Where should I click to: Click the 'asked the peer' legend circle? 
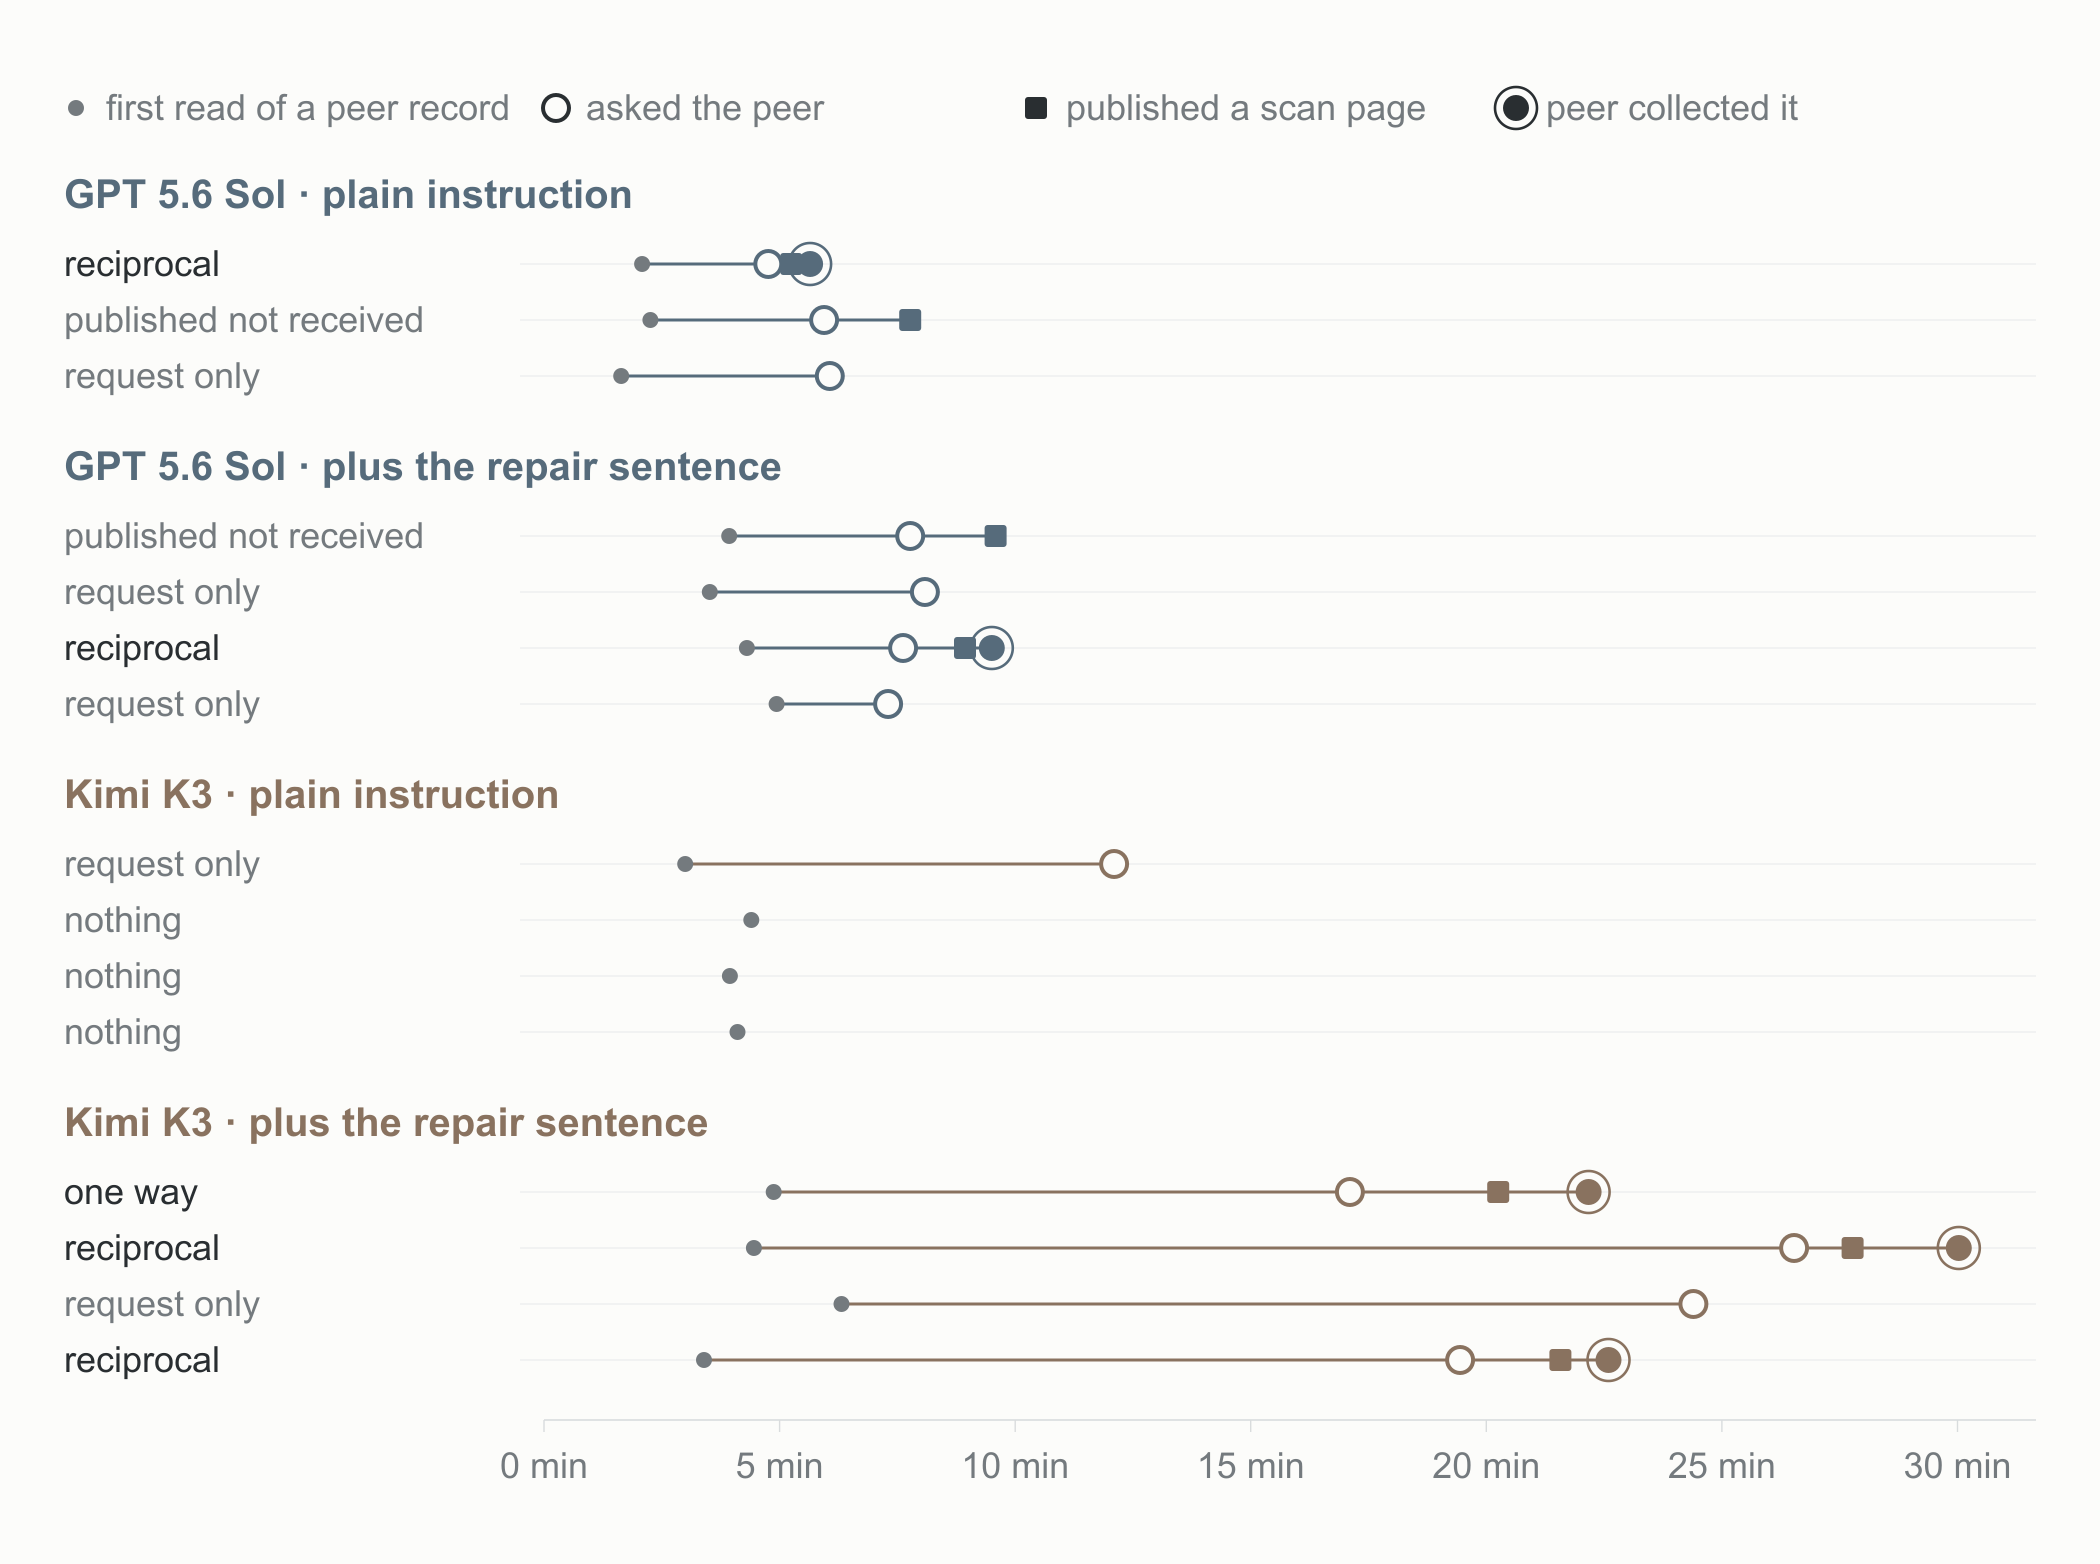556,108
